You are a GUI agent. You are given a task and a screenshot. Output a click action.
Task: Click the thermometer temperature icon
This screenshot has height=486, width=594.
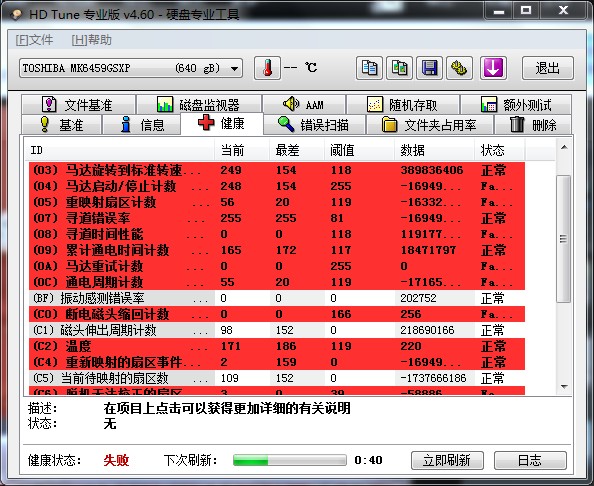[x=267, y=68]
